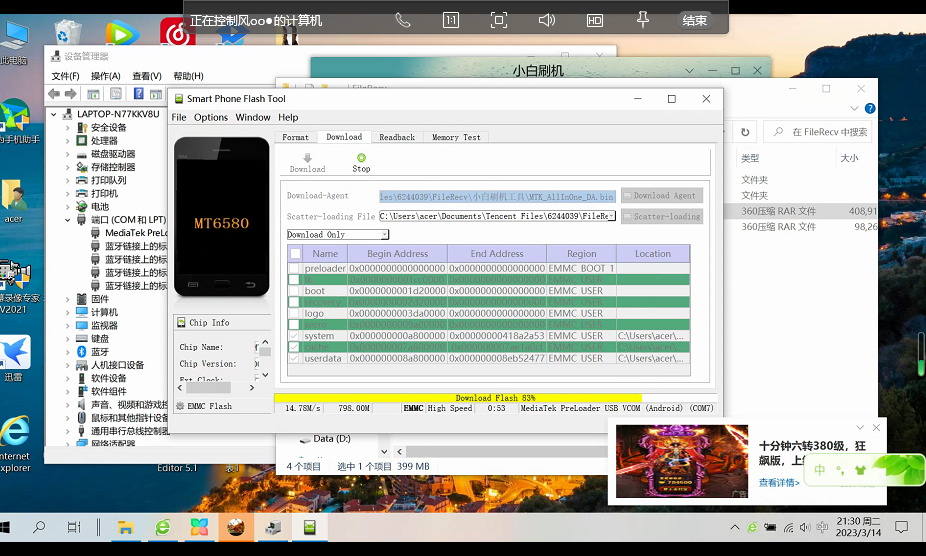Click forward arrow in Device Manager toolbar
Viewport: 926px width, 556px height.
pos(70,94)
